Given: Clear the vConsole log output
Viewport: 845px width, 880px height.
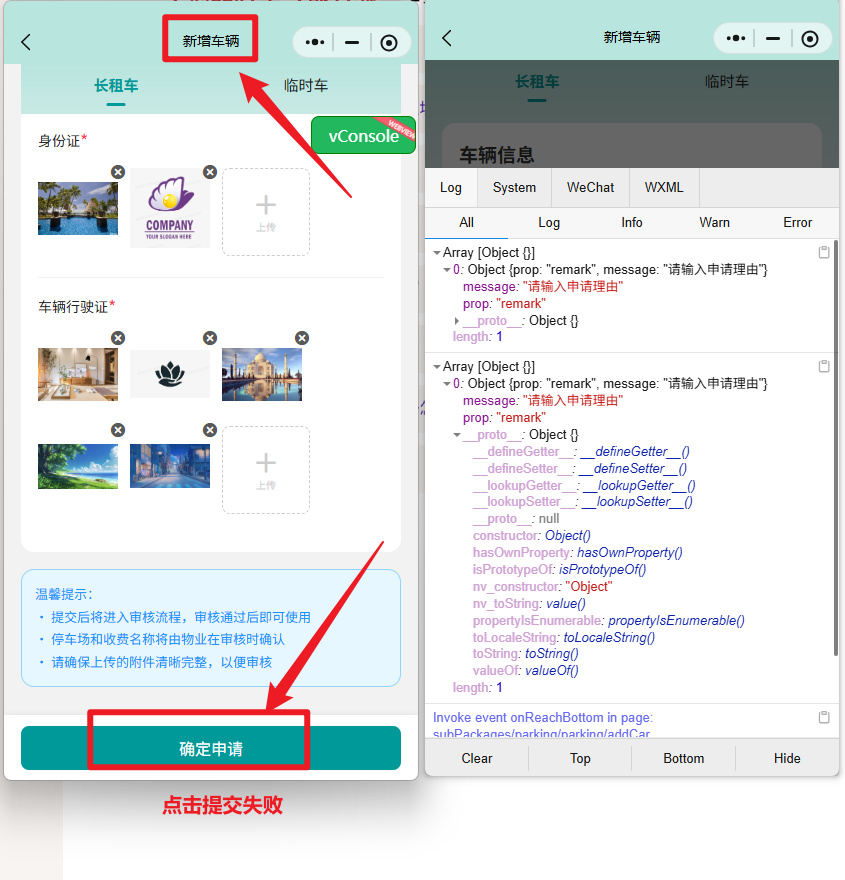Looking at the screenshot, I should [x=476, y=758].
